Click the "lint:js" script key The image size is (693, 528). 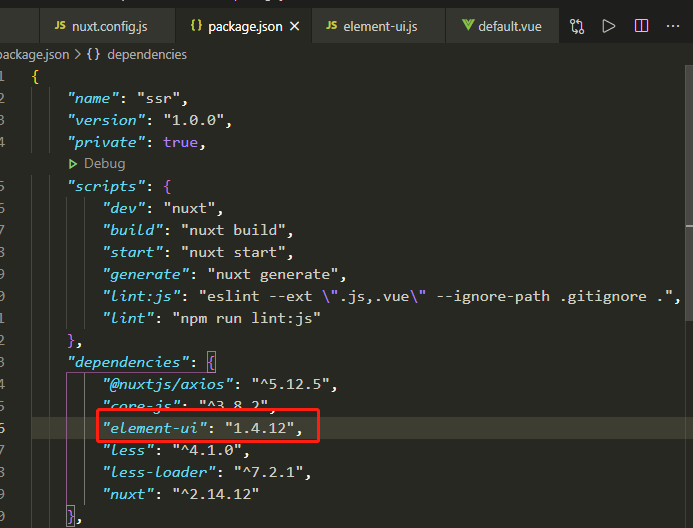pyautogui.click(x=141, y=296)
